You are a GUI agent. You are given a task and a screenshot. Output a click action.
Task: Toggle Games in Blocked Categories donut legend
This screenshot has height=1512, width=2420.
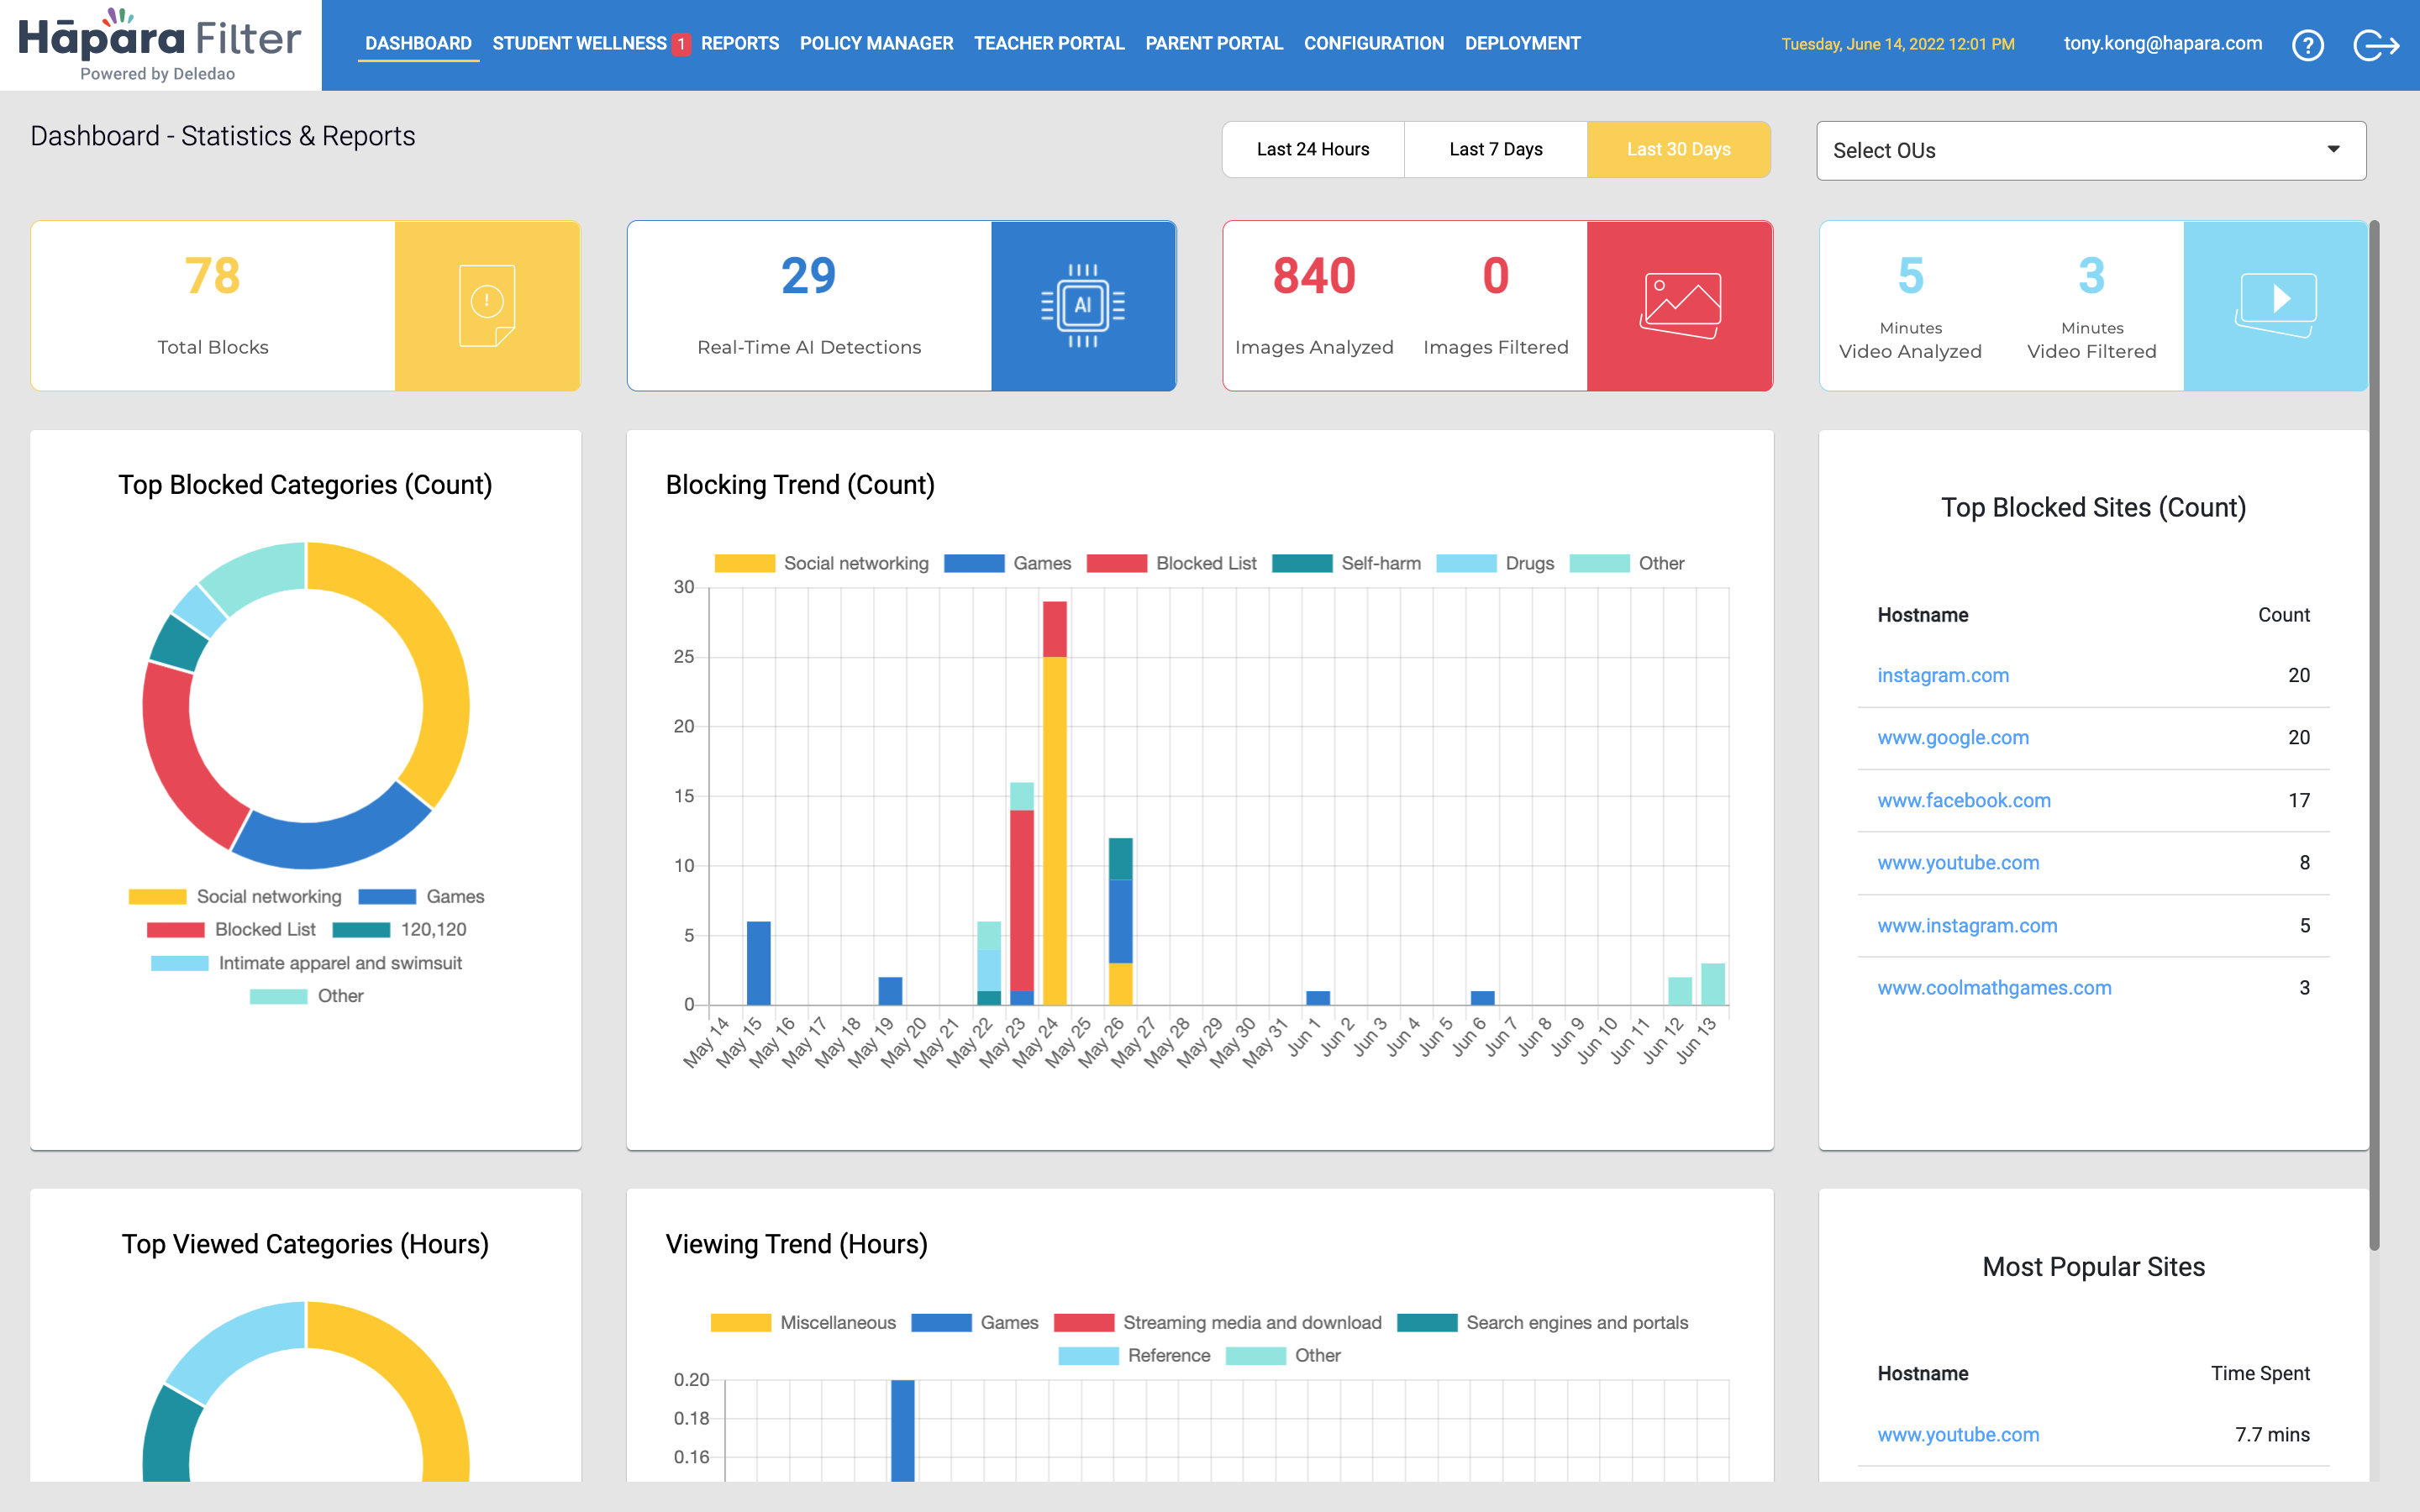coord(421,897)
